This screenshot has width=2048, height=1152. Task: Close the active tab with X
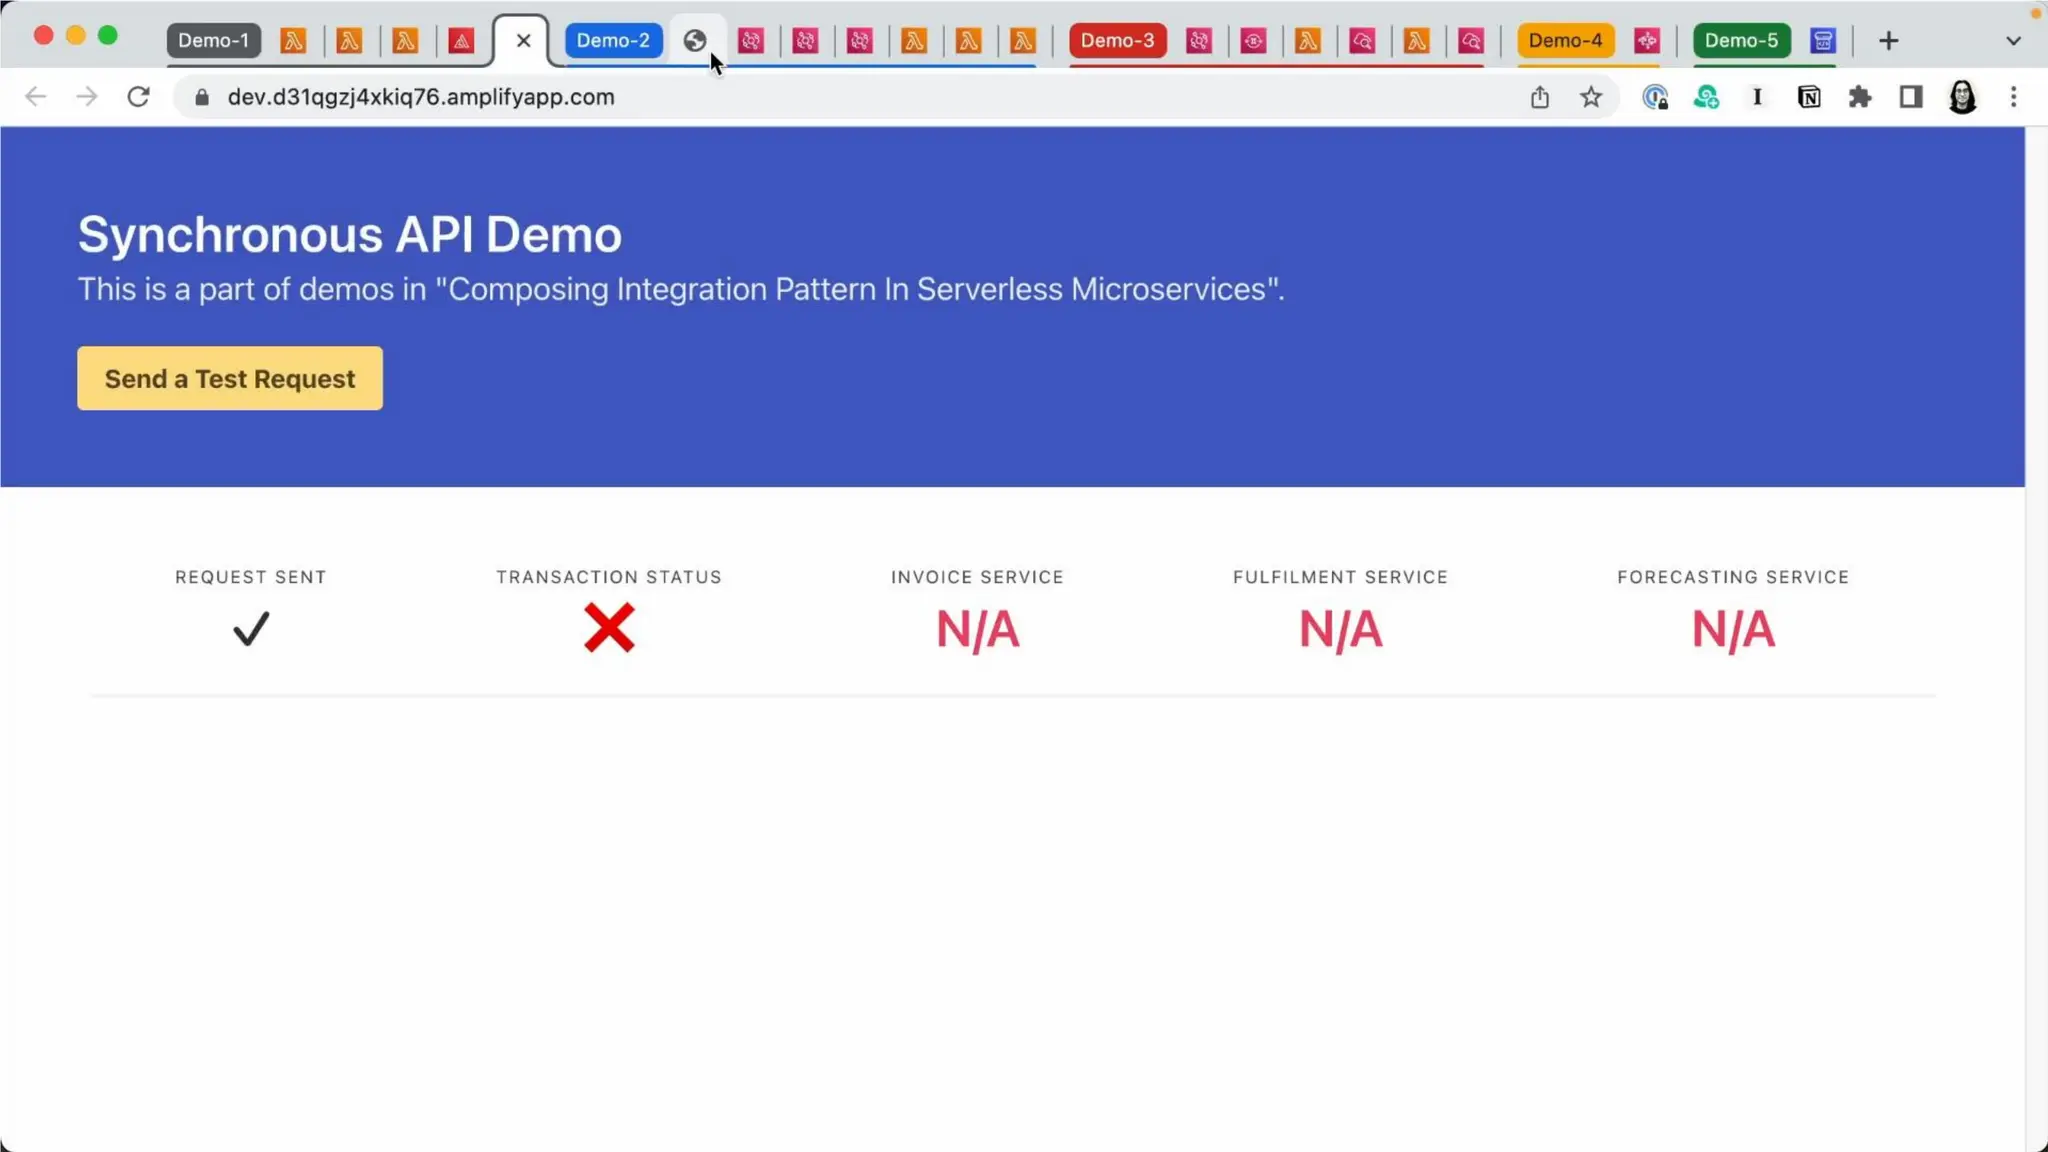coord(523,41)
